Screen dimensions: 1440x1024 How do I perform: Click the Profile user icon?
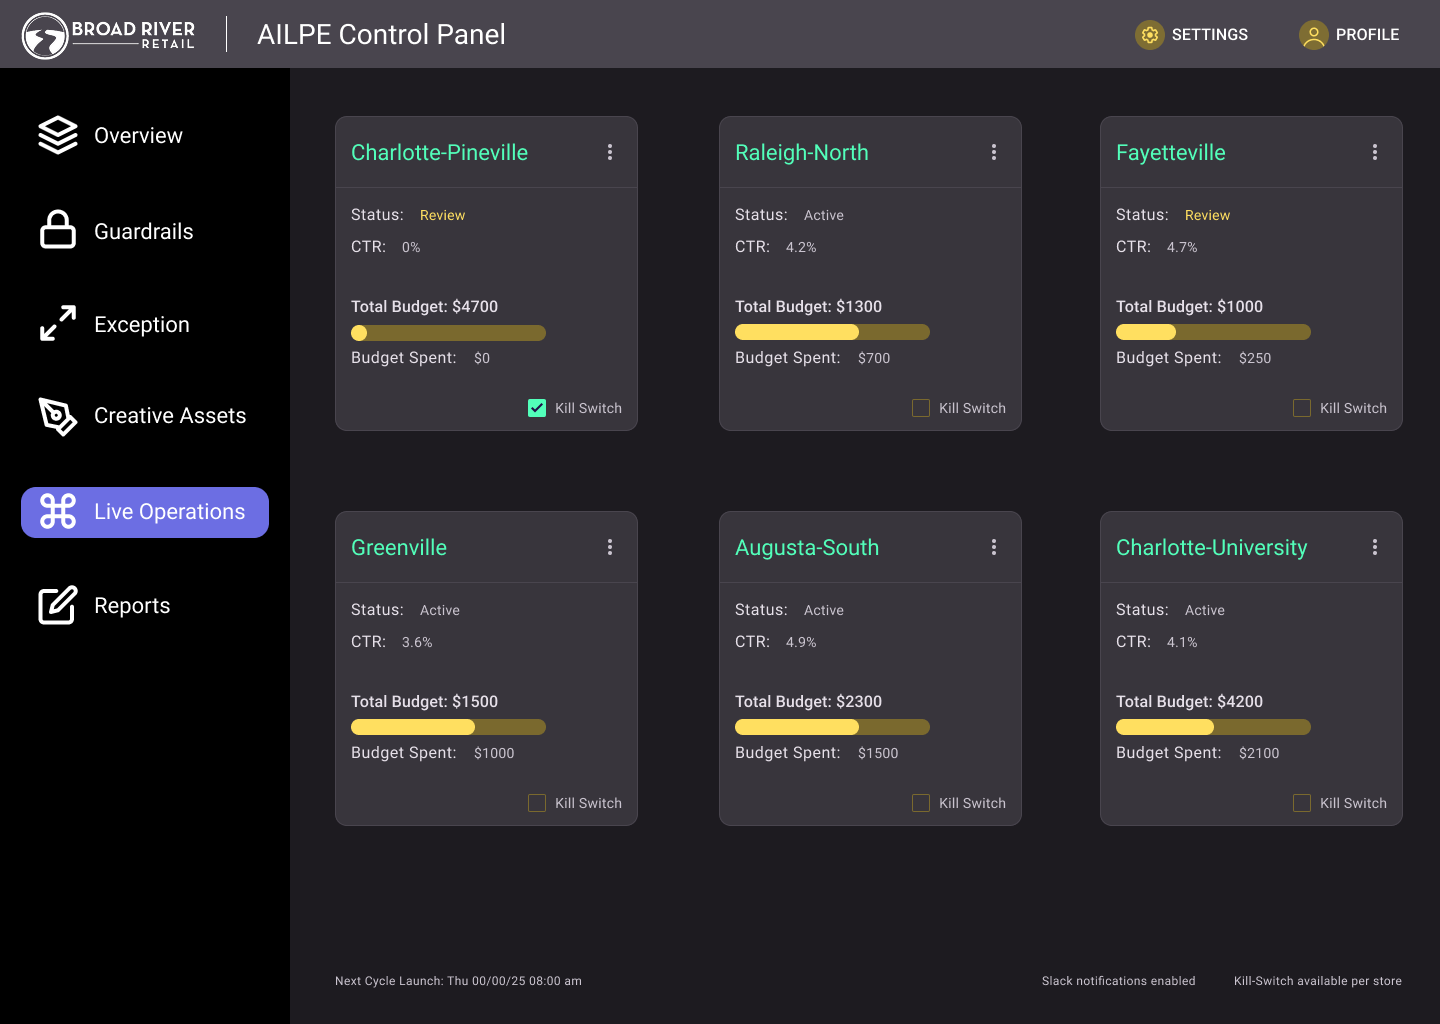point(1313,35)
